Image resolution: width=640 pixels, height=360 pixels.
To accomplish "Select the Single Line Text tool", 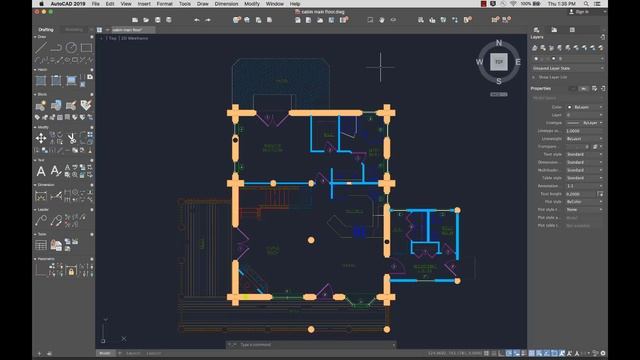I will 56,171.
